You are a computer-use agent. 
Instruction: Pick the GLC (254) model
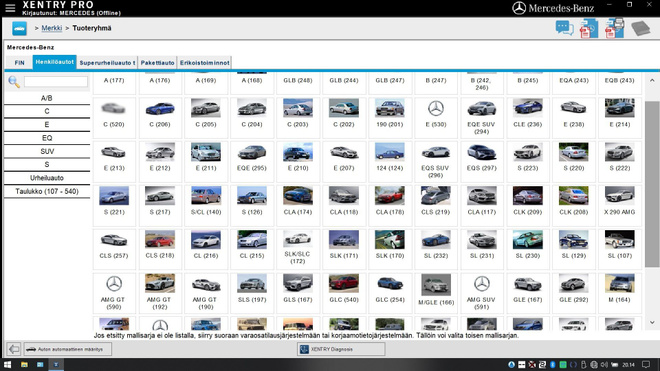(x=390, y=293)
